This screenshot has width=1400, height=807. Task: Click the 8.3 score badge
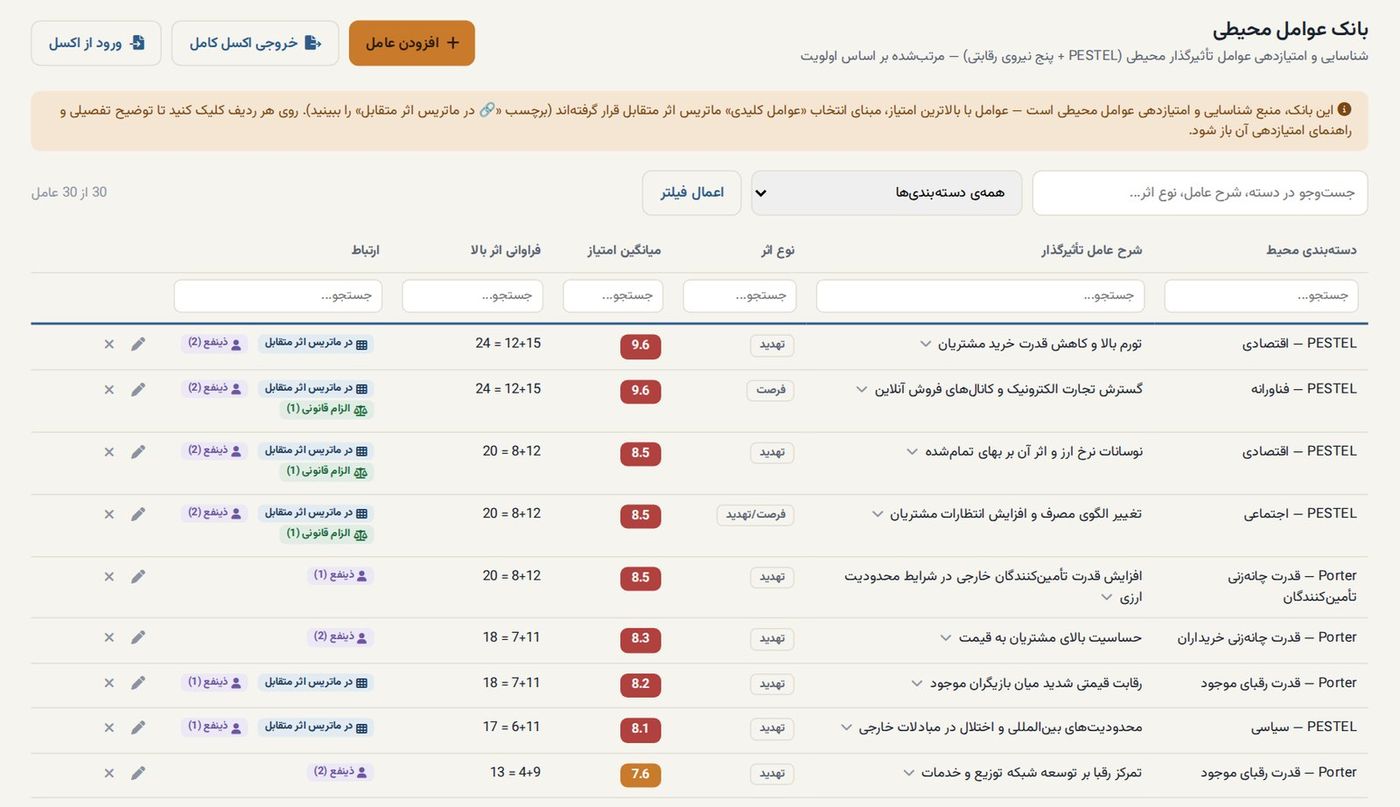tap(641, 639)
